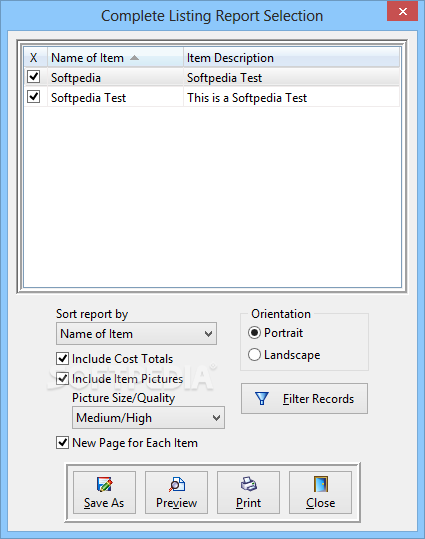Click the blue funnel filter icon

(x=262, y=398)
